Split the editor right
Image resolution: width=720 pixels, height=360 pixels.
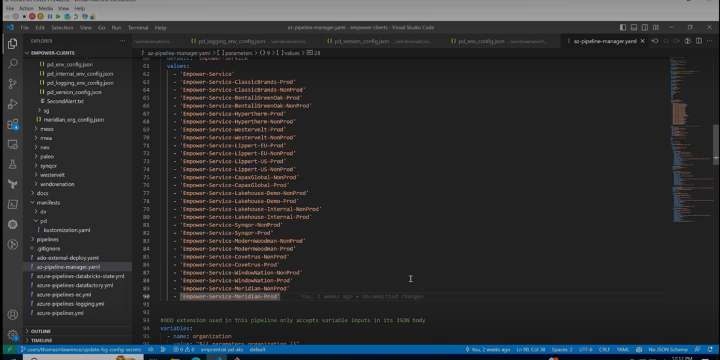coord(698,41)
